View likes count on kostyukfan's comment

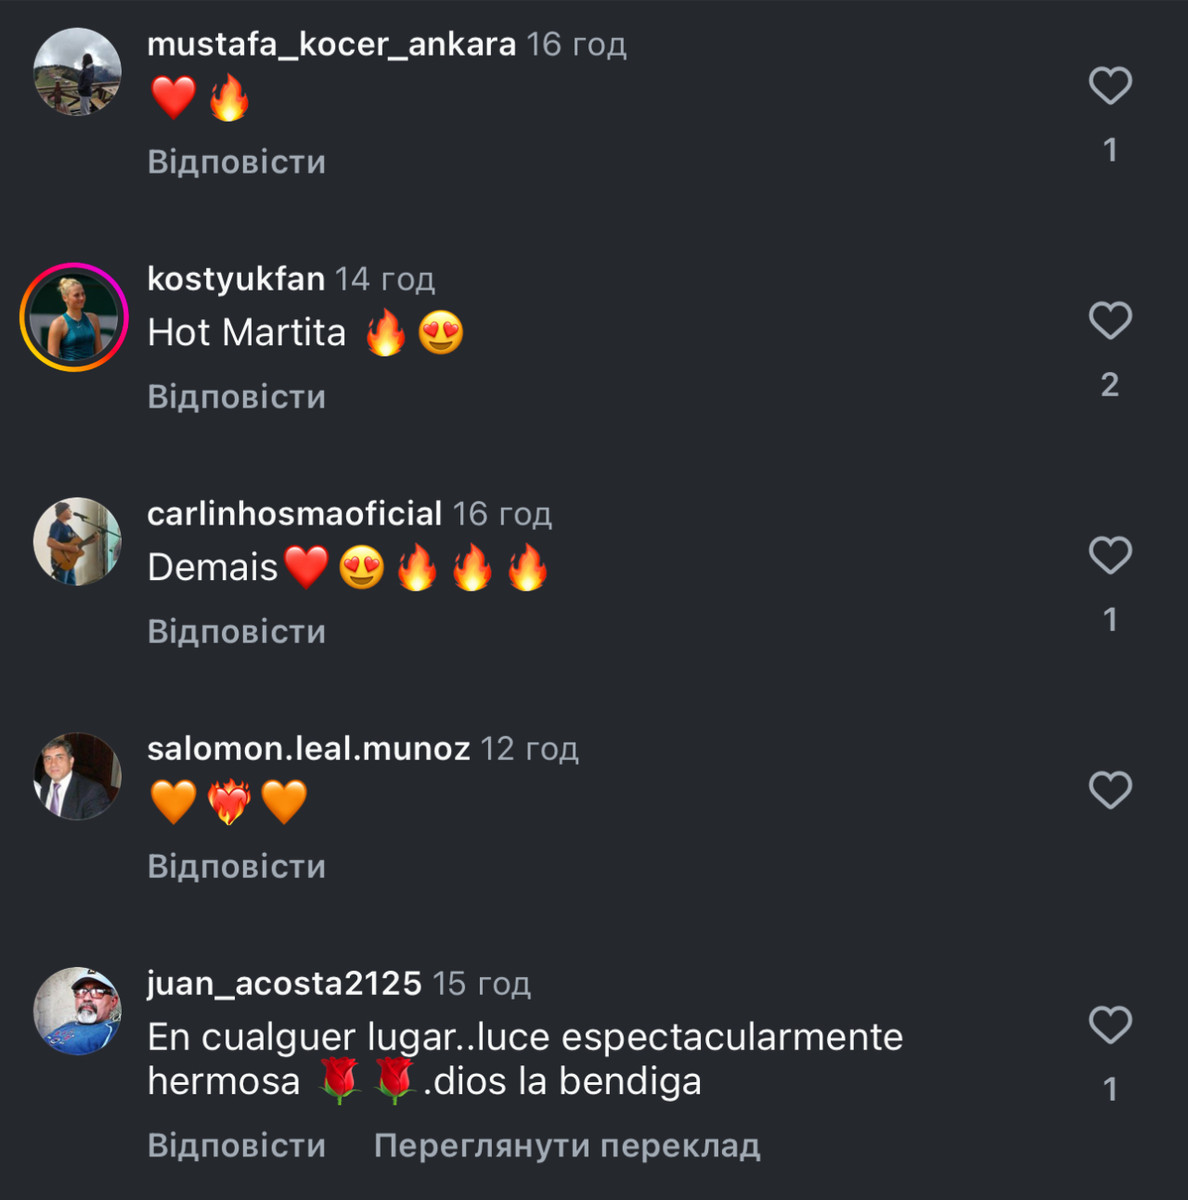coord(1109,385)
